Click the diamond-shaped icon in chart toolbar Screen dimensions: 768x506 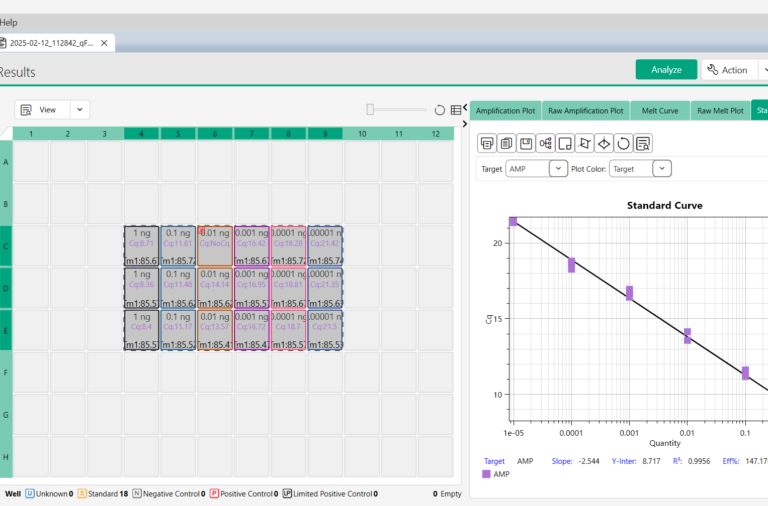604,143
